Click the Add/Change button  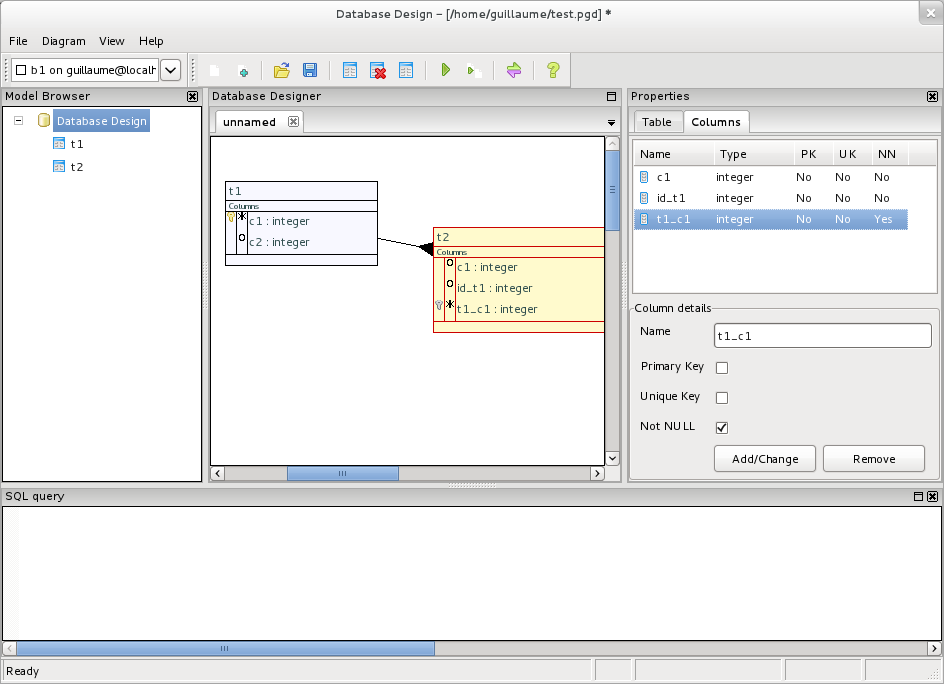tap(765, 459)
